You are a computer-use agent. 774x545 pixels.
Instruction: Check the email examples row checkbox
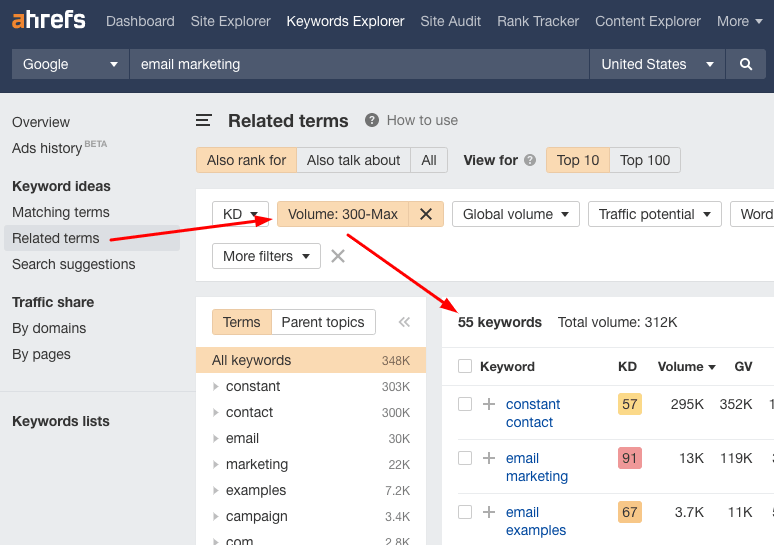click(465, 512)
